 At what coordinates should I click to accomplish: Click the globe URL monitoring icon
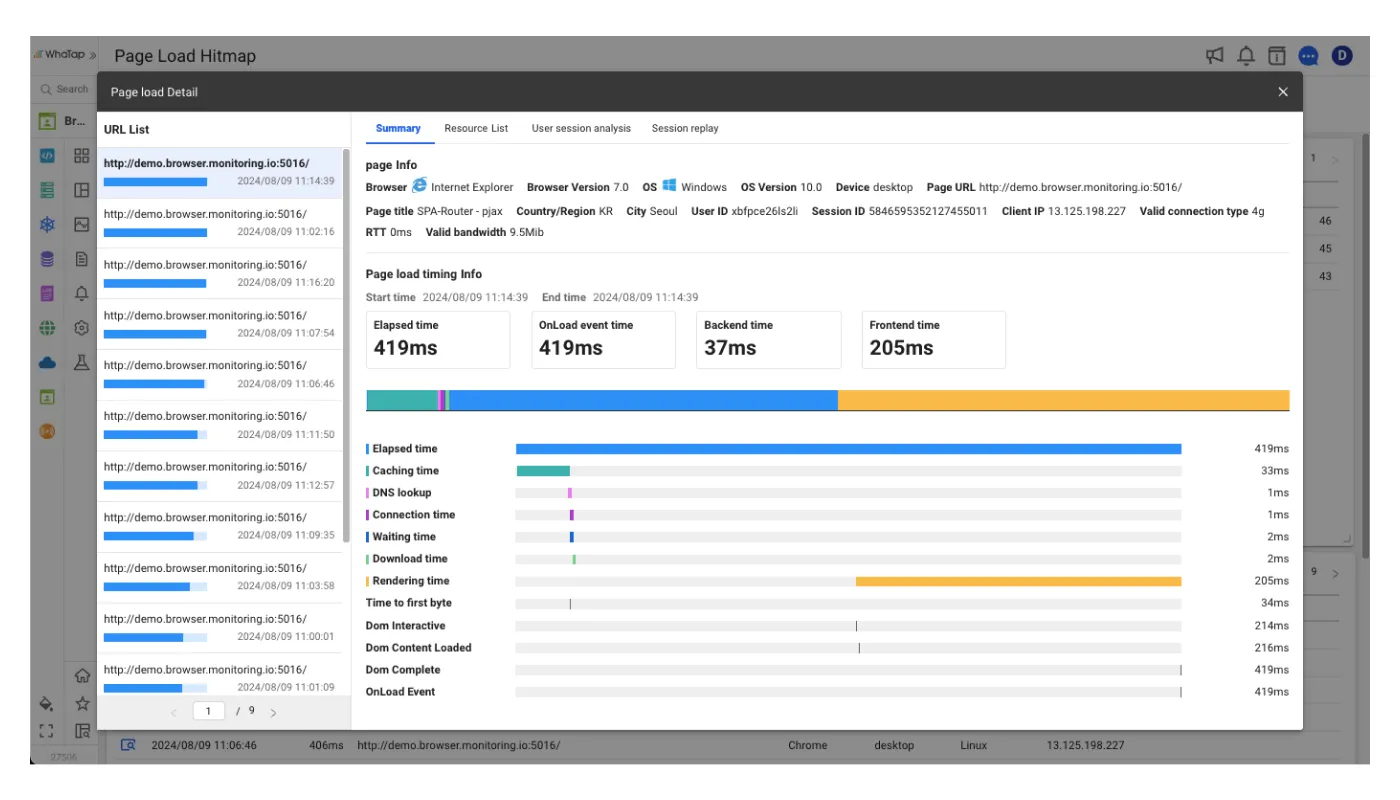47,328
